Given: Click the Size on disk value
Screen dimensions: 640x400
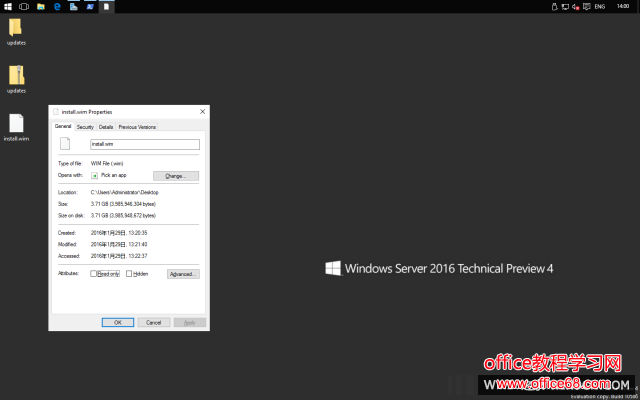Looking at the screenshot, I should (x=123, y=215).
